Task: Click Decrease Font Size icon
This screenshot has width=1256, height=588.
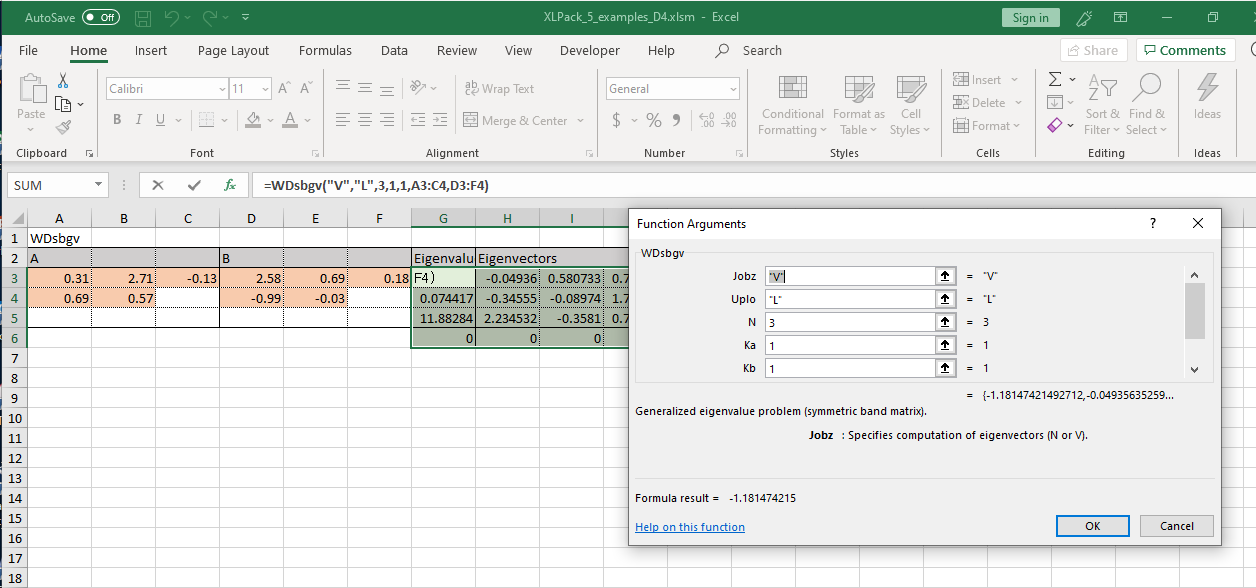Action: coord(304,89)
